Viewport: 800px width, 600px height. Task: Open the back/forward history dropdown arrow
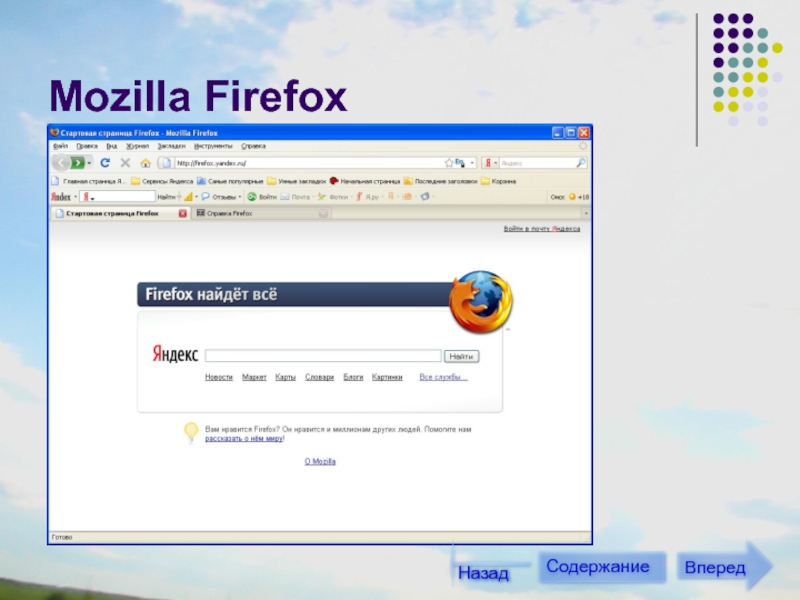pyautogui.click(x=89, y=163)
